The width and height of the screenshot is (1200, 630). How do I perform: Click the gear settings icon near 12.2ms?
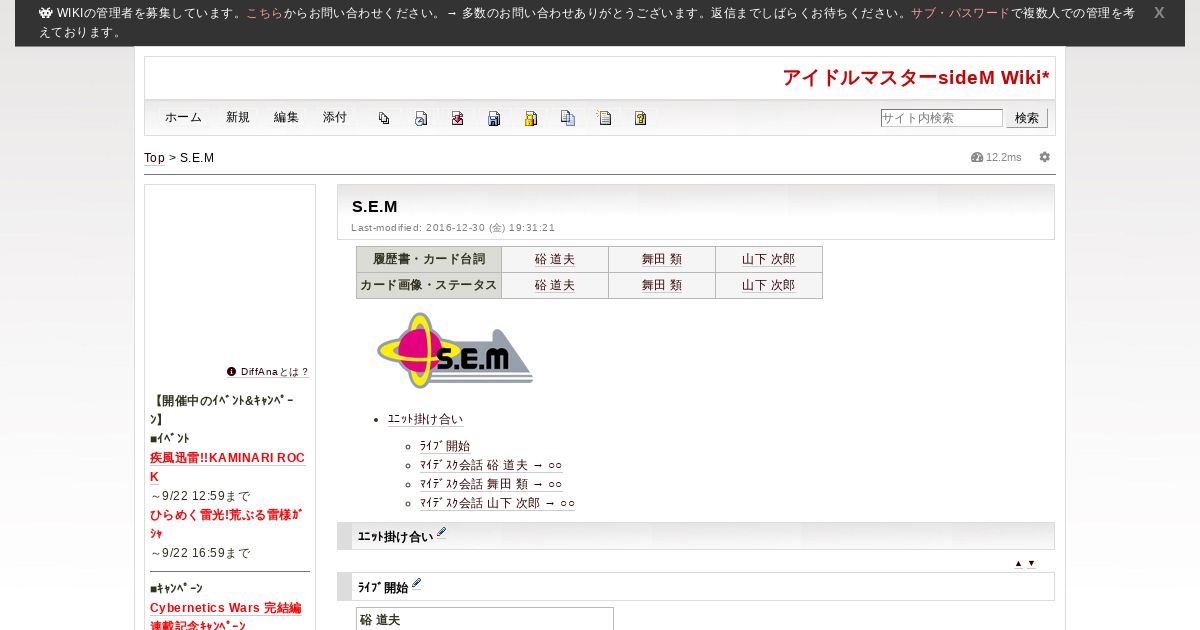point(1045,157)
